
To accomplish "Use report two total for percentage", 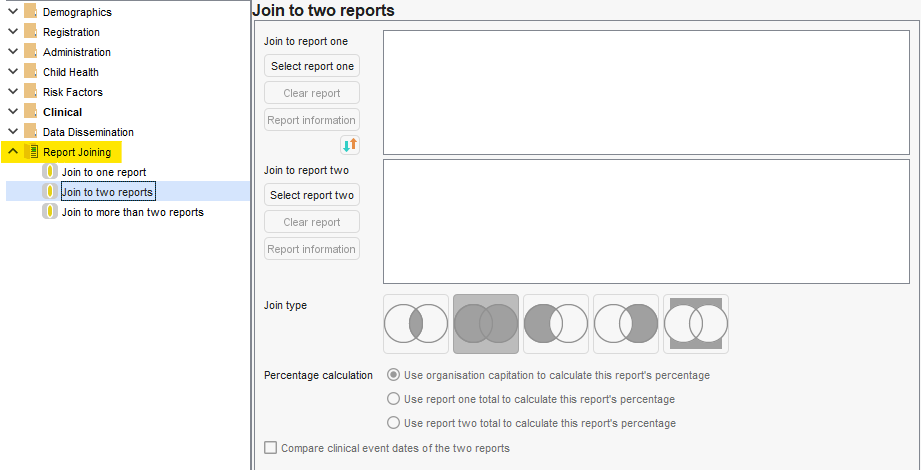I will click(x=393, y=423).
